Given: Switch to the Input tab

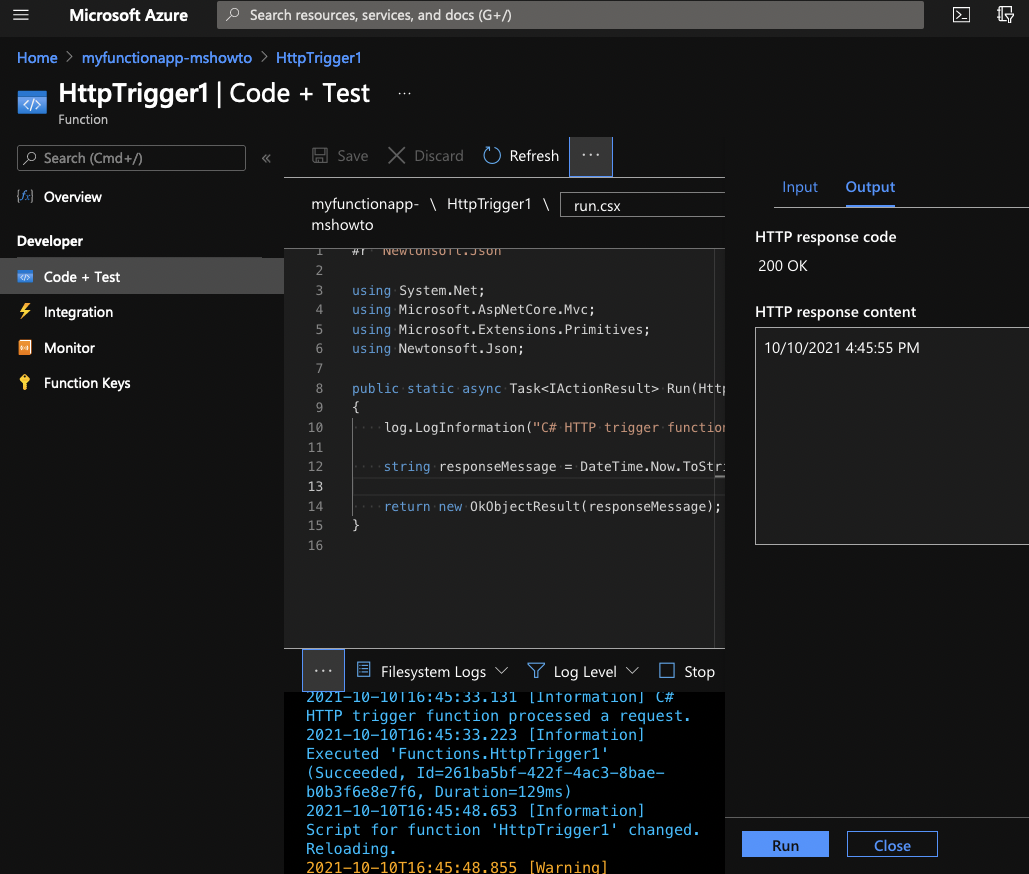Looking at the screenshot, I should [x=799, y=187].
